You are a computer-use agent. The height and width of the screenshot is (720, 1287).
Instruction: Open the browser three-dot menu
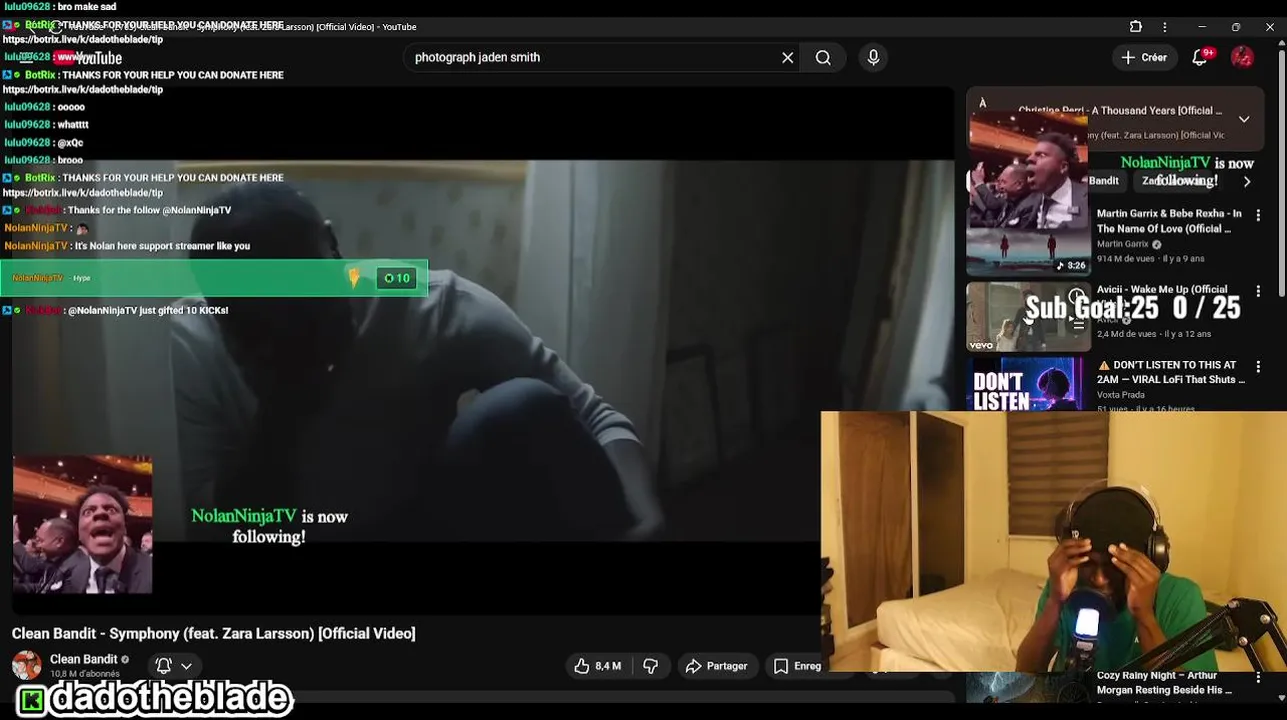1165,27
